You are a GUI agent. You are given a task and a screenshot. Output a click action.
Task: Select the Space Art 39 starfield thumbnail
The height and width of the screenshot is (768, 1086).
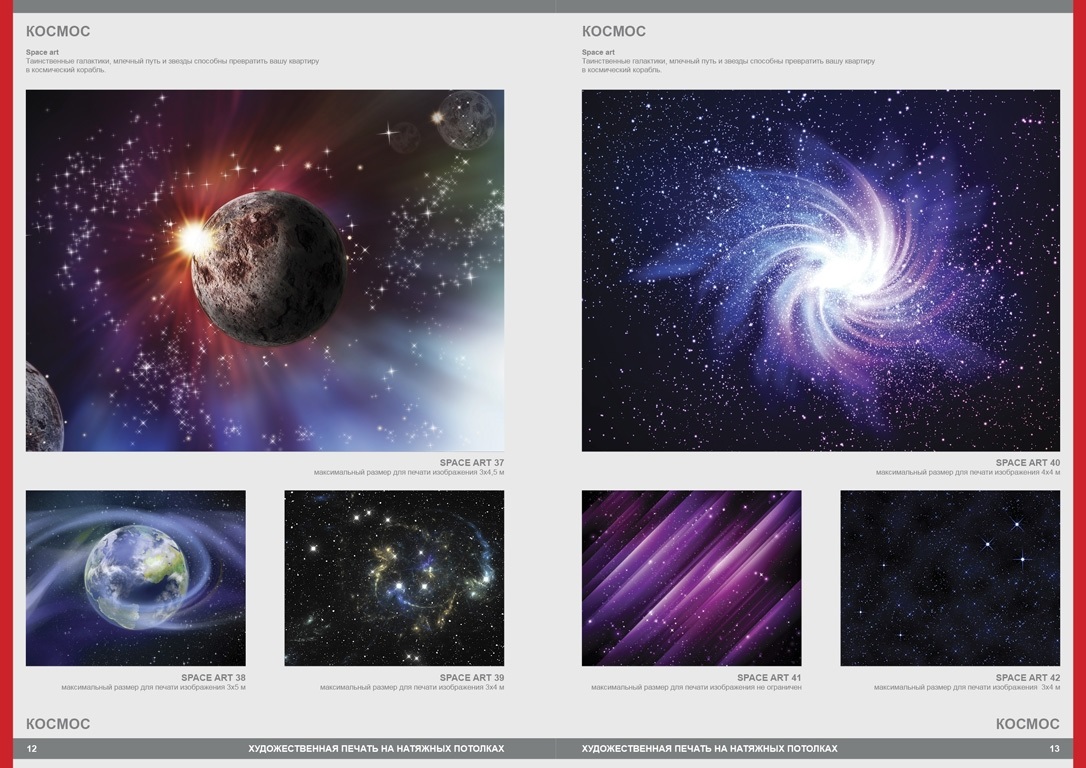point(394,578)
